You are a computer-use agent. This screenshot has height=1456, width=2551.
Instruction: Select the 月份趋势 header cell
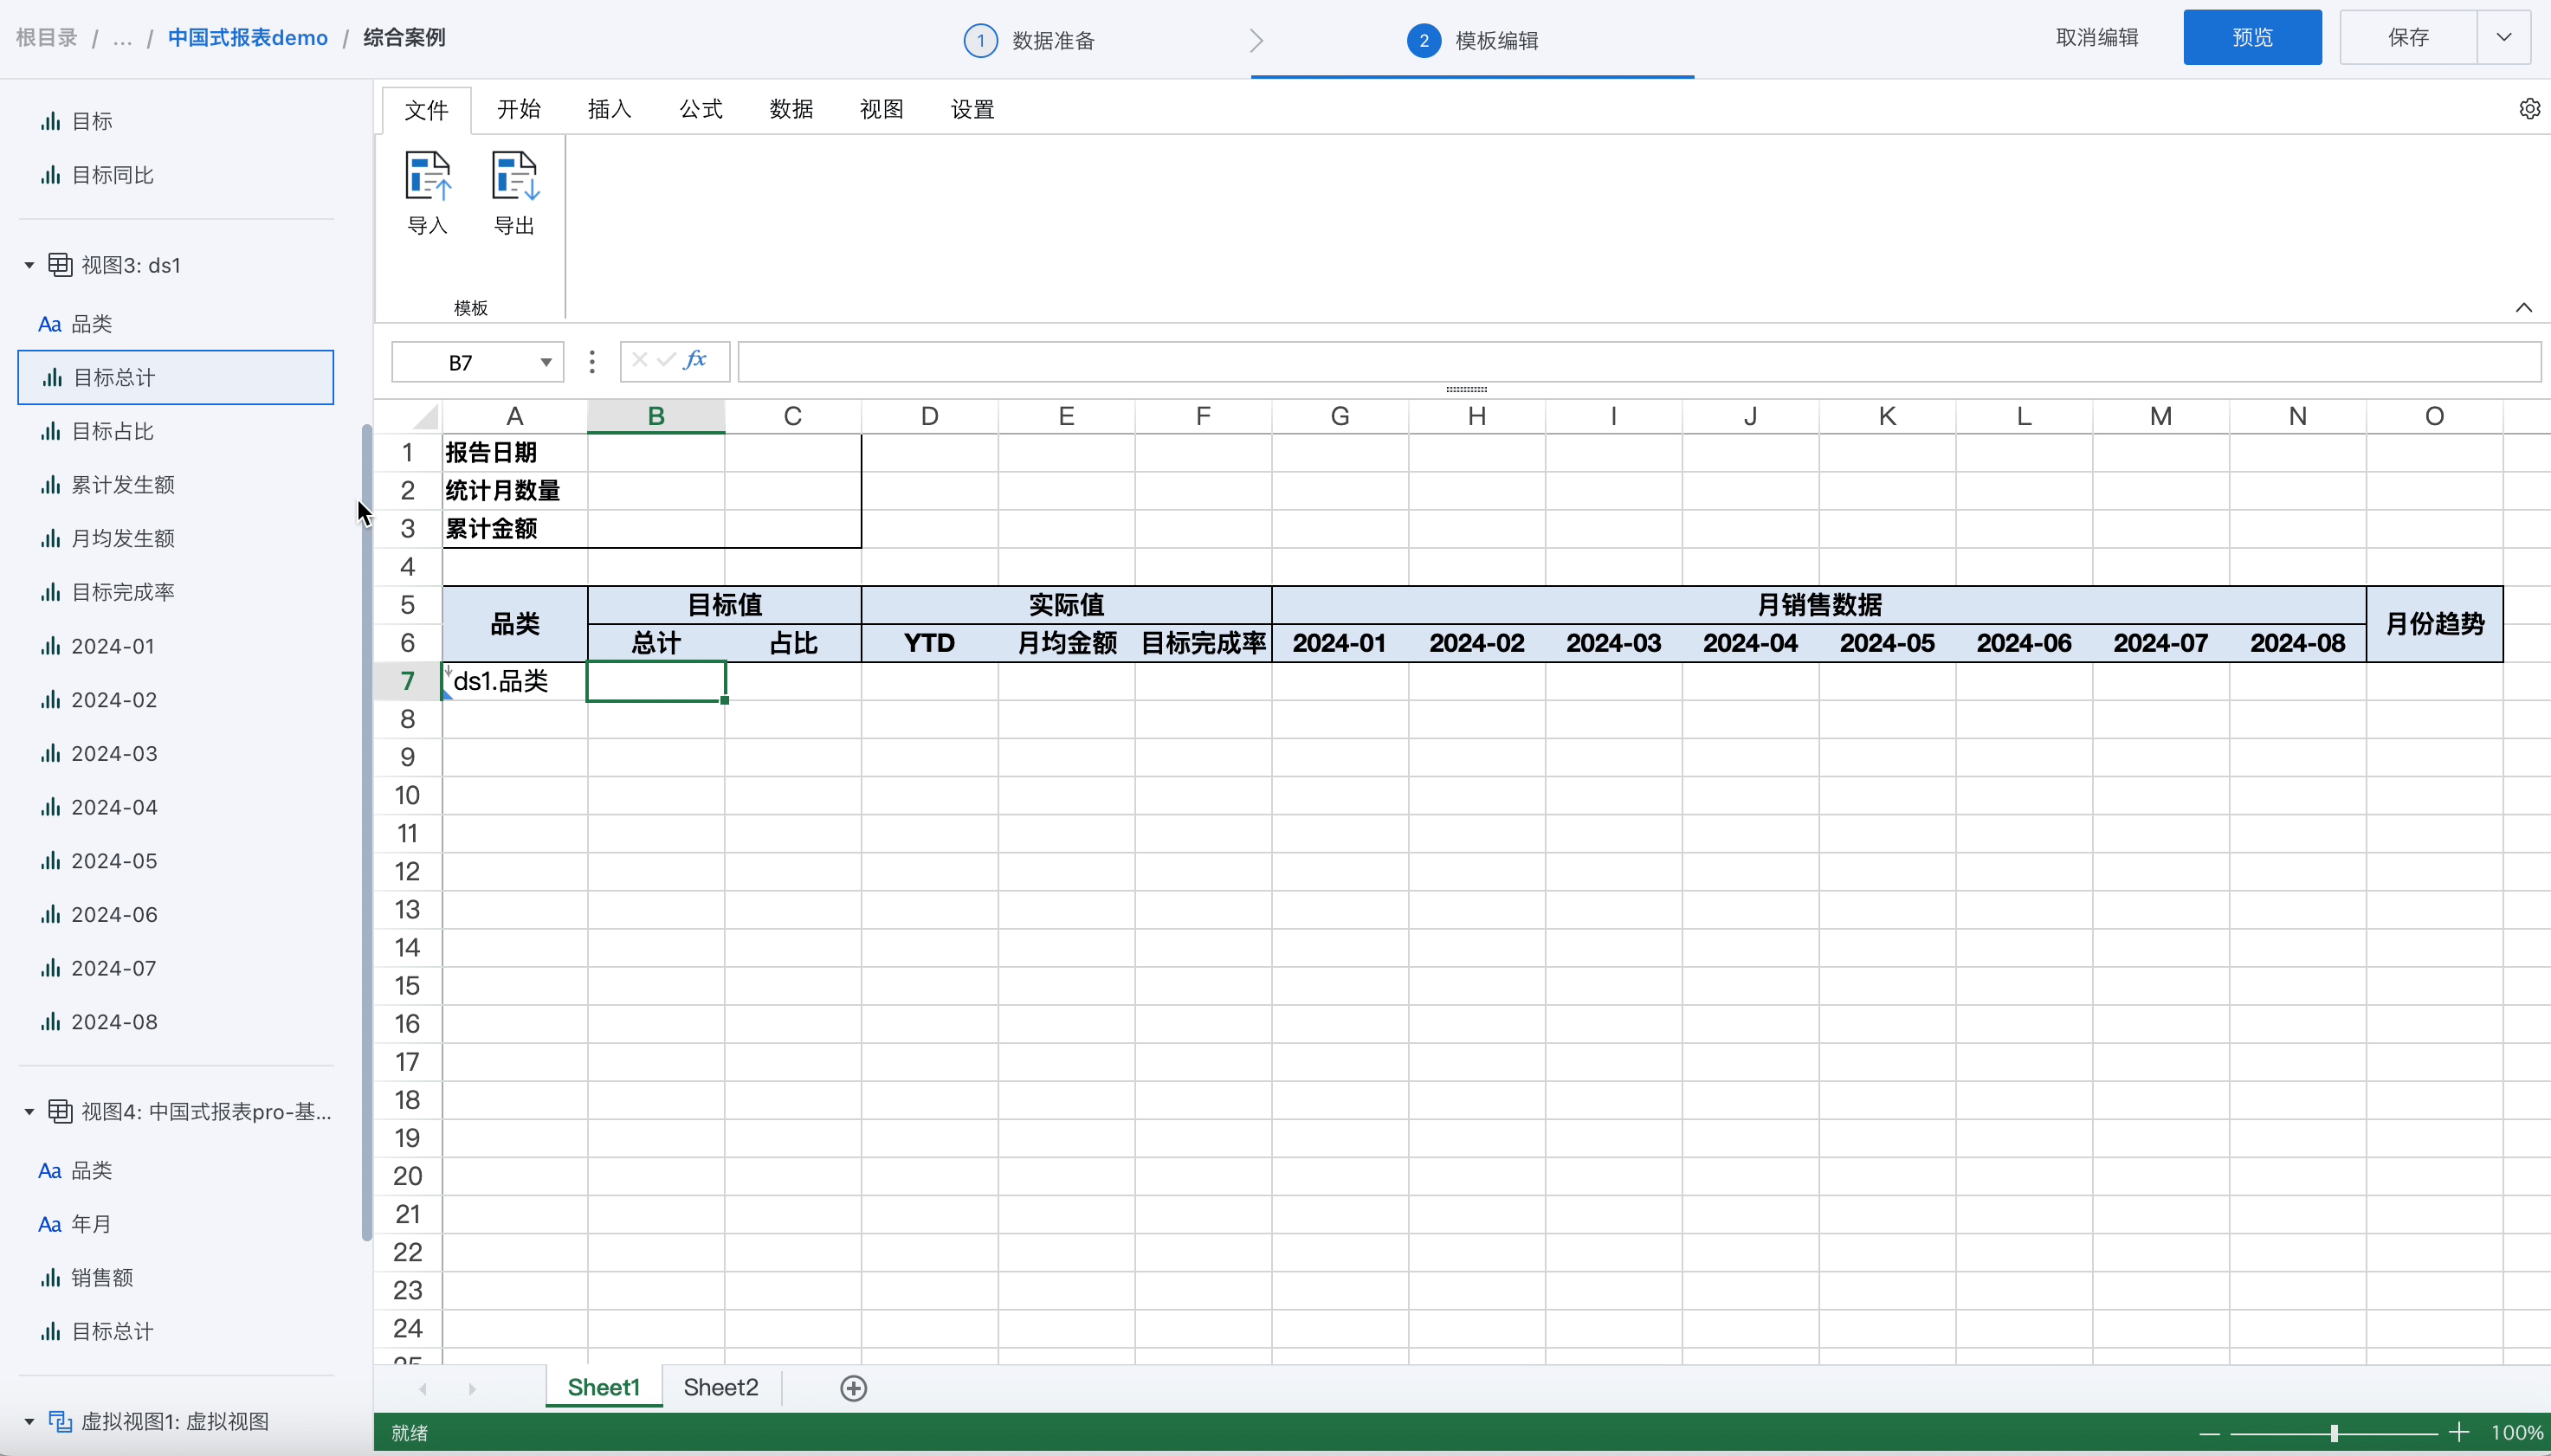(2434, 624)
